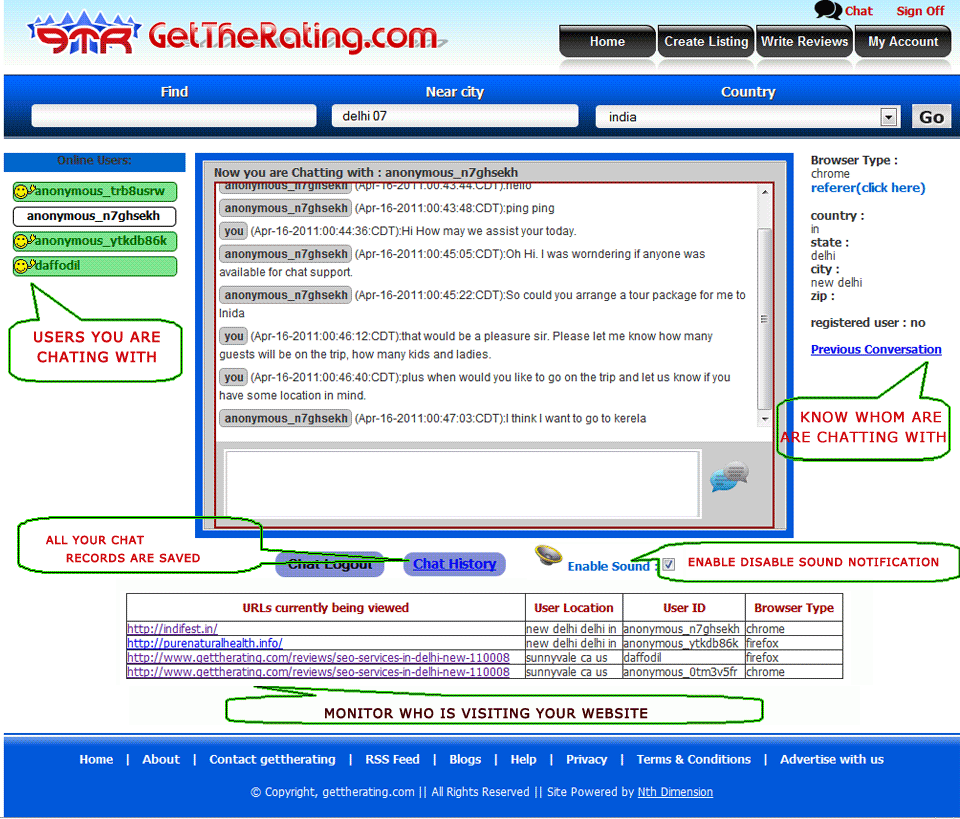Click the Chat link in header
This screenshot has height=819, width=960.
[x=858, y=11]
